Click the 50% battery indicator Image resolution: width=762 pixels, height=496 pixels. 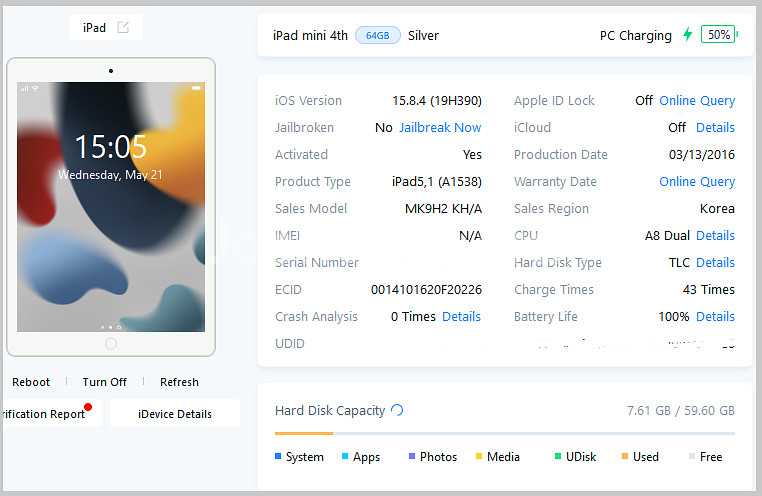pyautogui.click(x=719, y=34)
